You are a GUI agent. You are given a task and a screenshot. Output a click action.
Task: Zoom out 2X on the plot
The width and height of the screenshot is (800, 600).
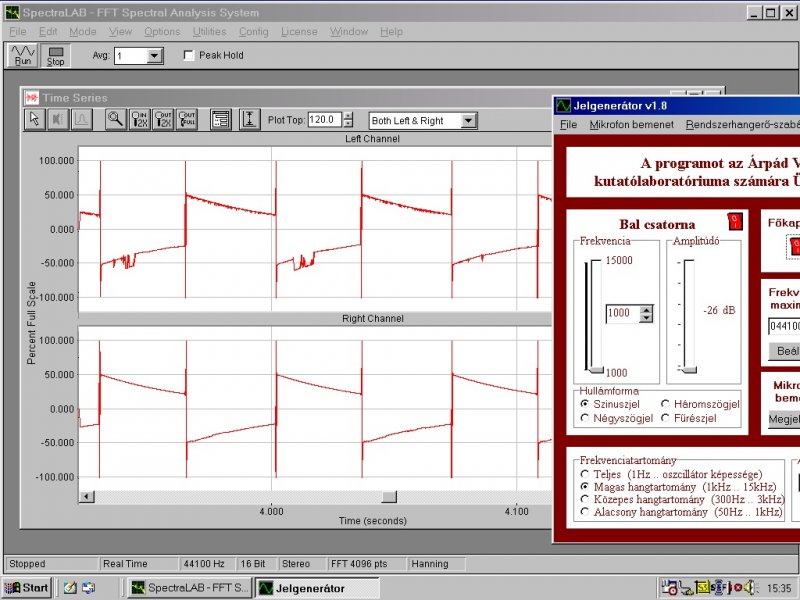[x=163, y=119]
